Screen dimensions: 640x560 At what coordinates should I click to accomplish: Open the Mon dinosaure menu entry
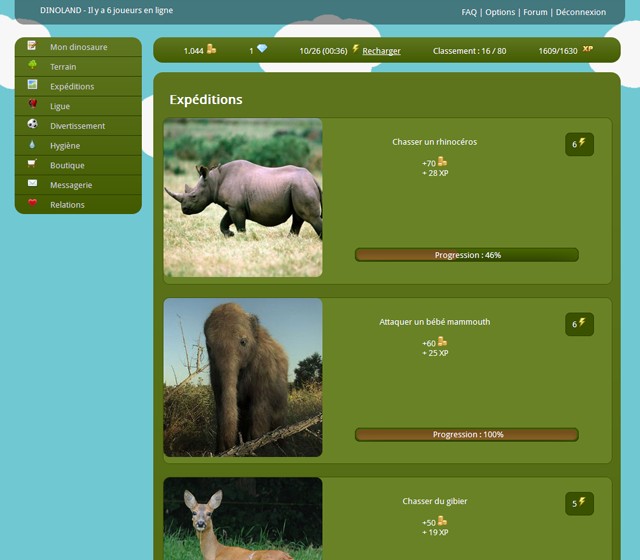[78, 47]
